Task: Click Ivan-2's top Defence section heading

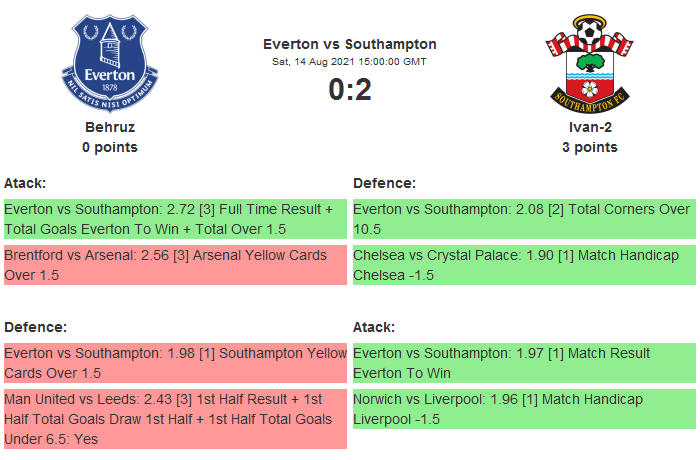Action: [x=385, y=183]
